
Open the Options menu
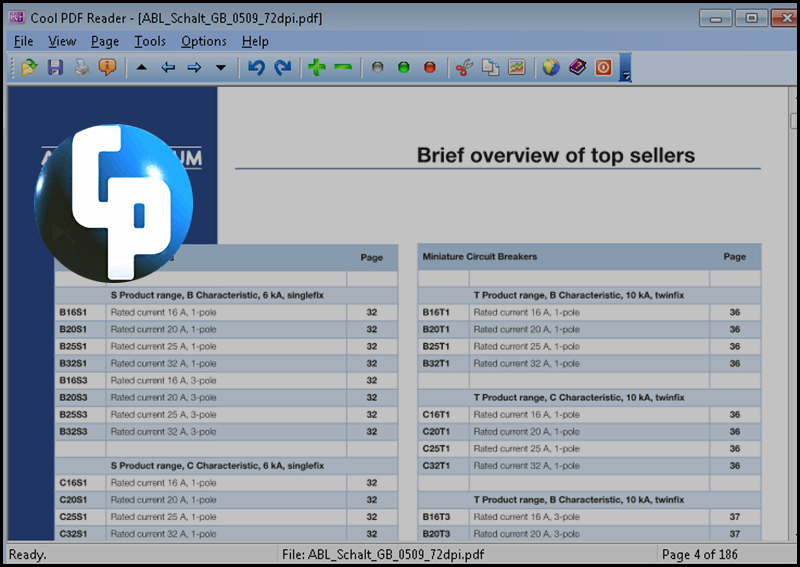(204, 41)
